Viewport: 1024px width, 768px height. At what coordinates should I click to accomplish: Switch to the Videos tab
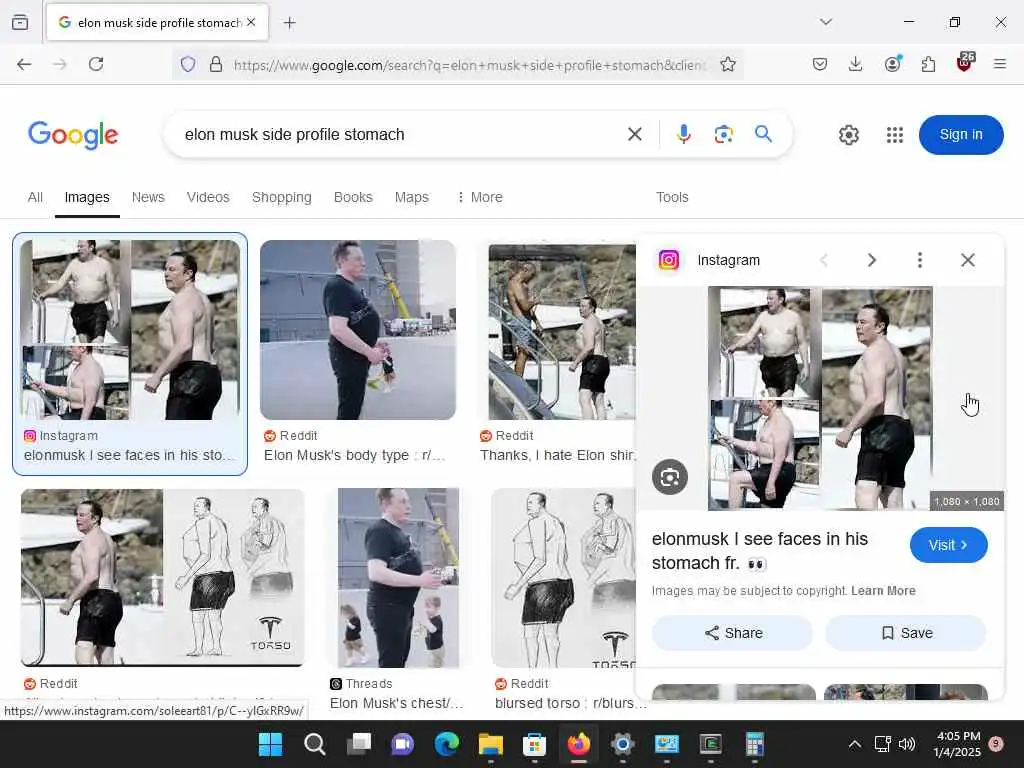208,197
